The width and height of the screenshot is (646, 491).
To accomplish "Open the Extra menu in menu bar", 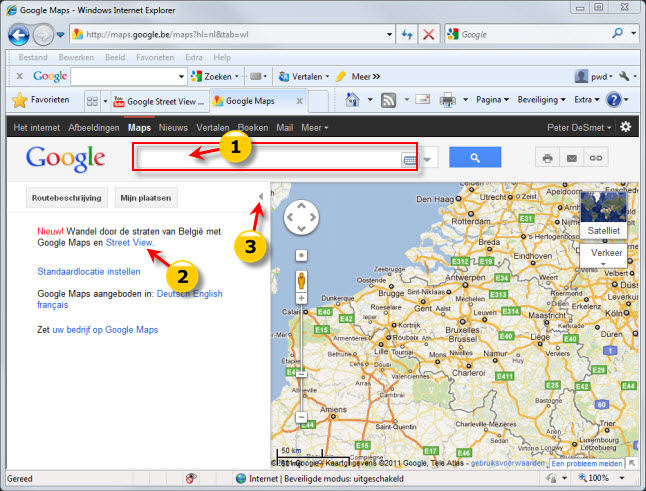I will [194, 57].
